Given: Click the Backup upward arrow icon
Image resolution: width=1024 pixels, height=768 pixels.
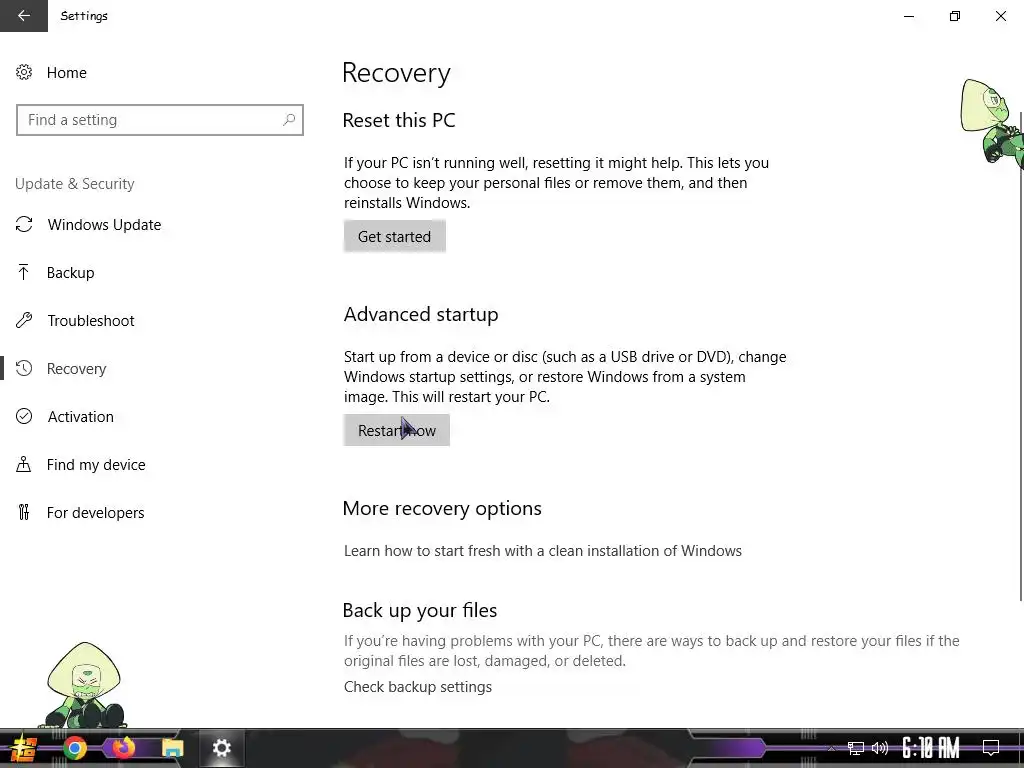Looking at the screenshot, I should [x=24, y=272].
